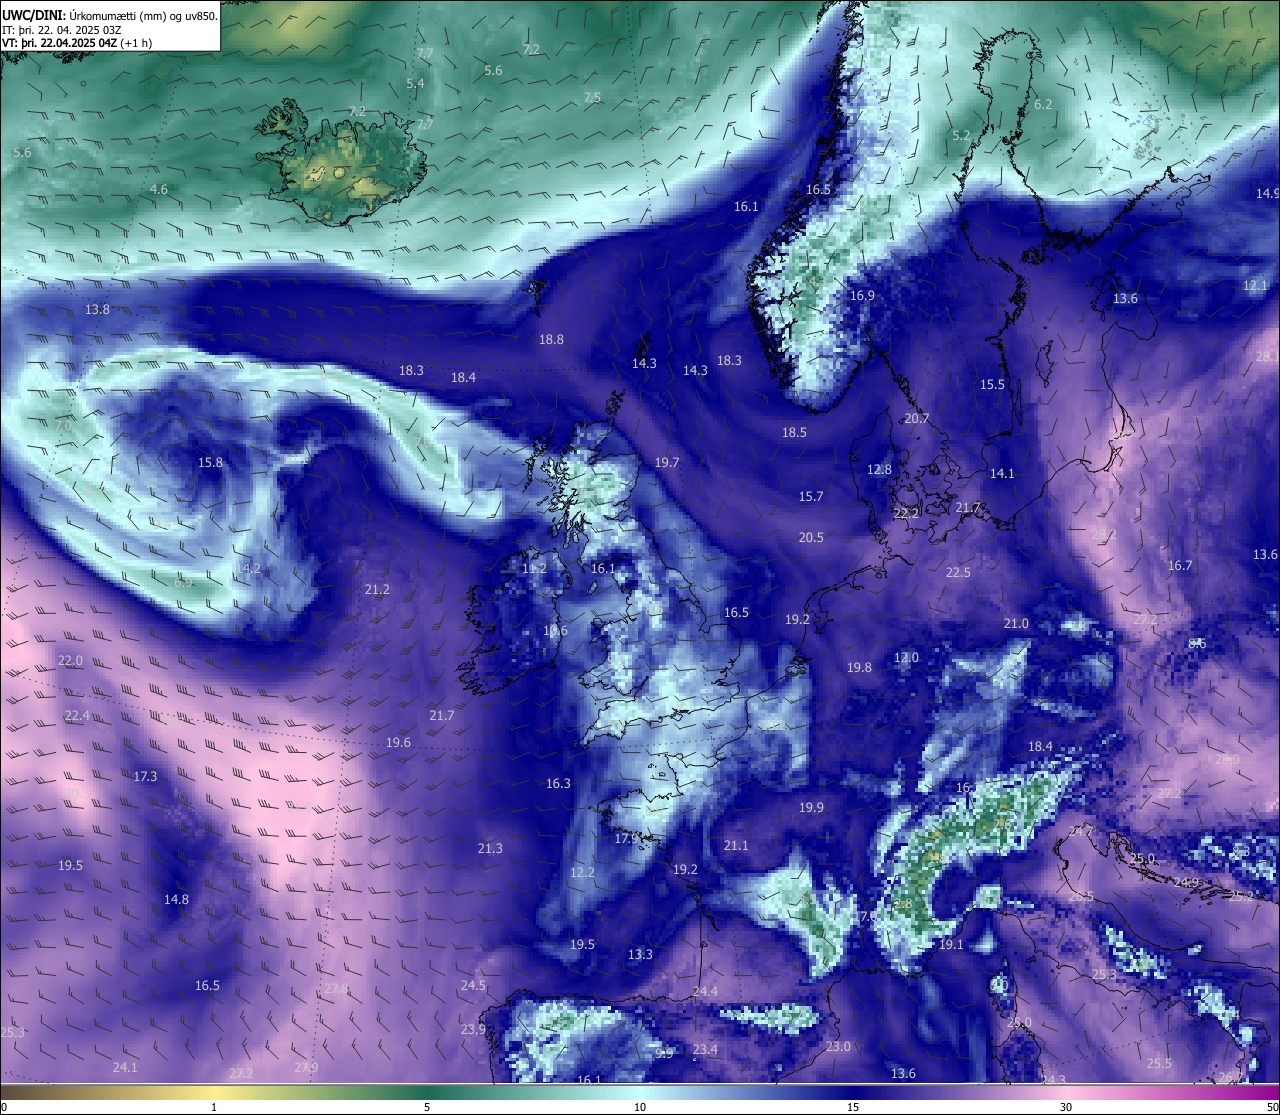
Task: Click the 15.5 value on the map
Action: click(992, 385)
